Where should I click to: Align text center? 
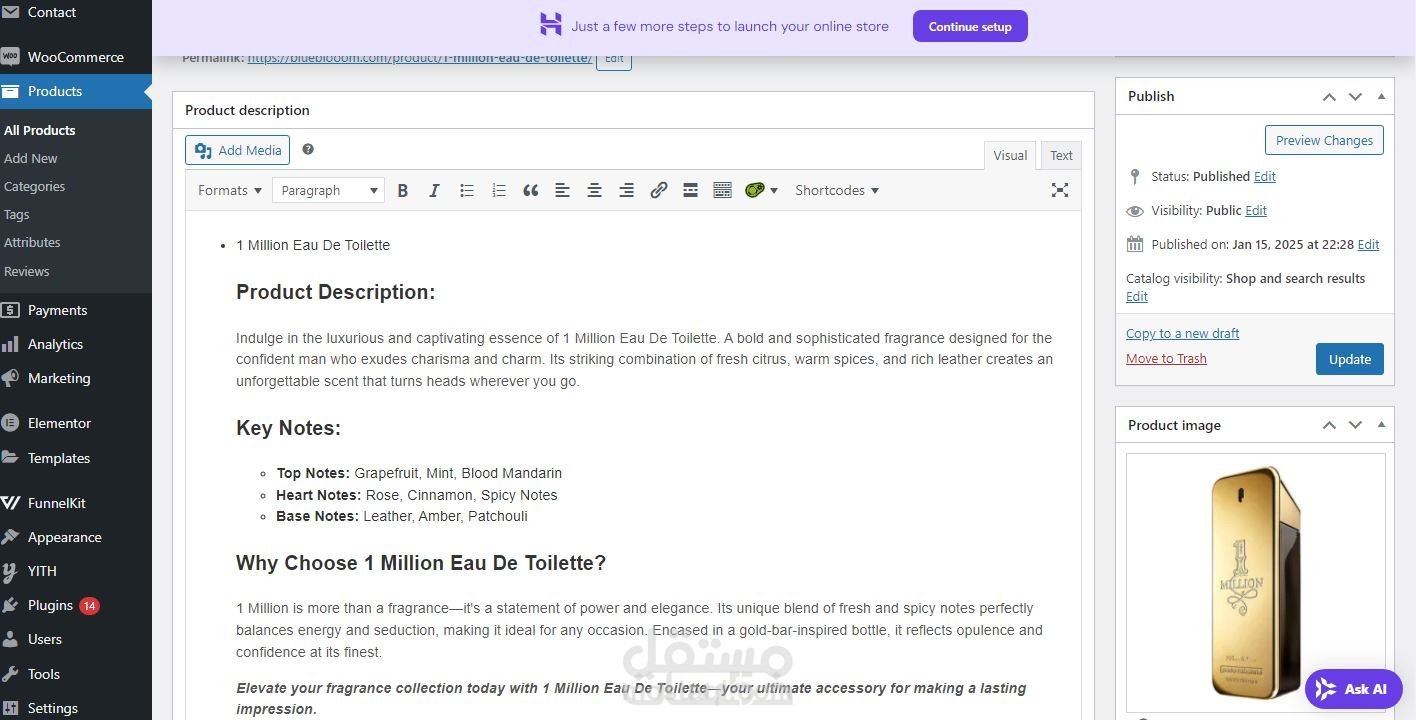click(x=594, y=190)
